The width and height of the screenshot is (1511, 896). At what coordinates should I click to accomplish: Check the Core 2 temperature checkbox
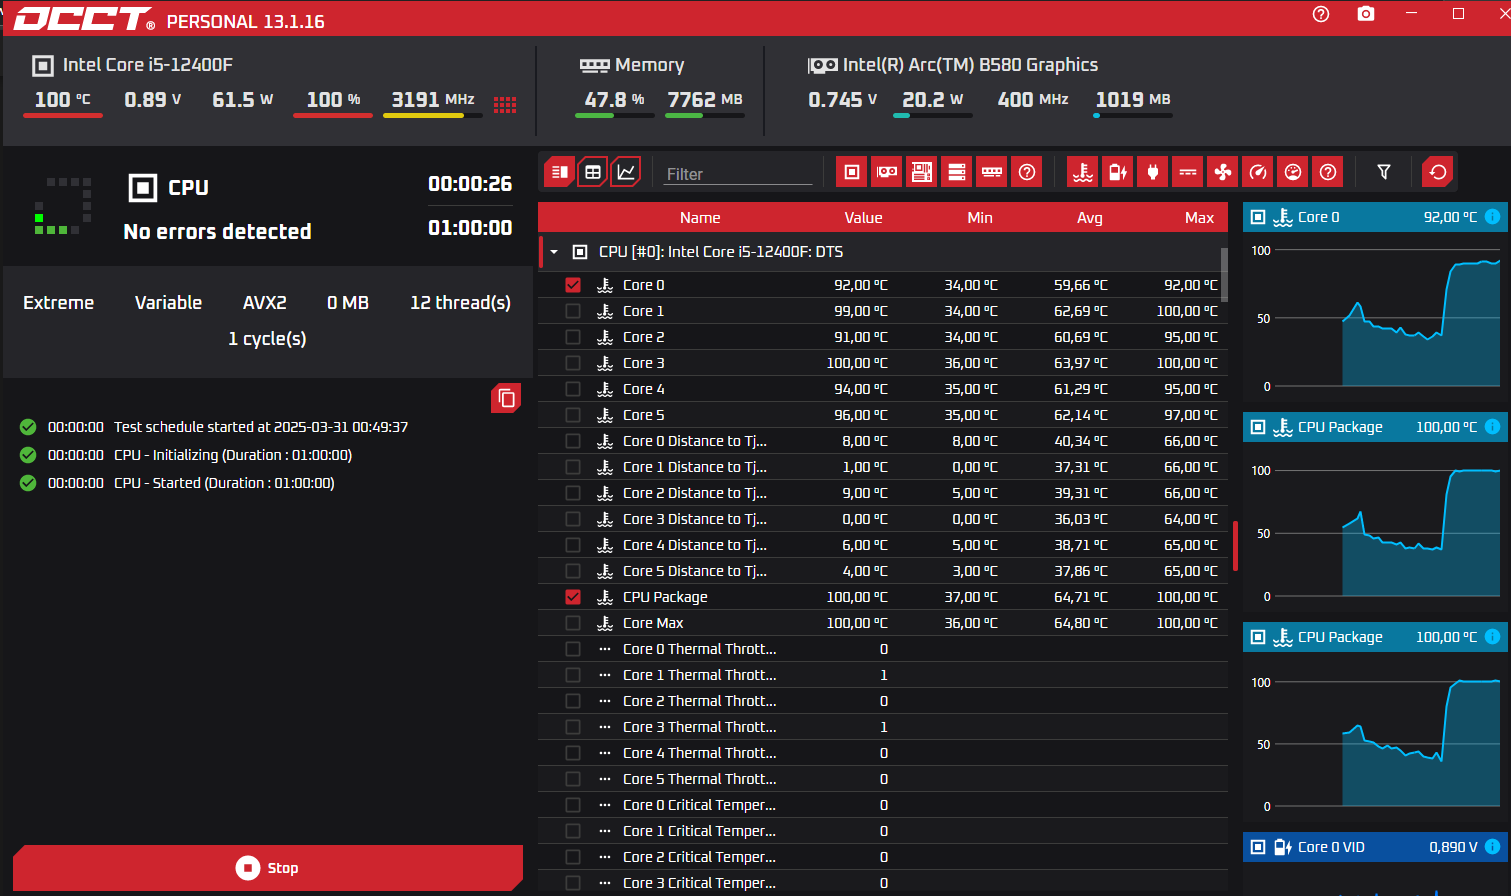point(573,337)
